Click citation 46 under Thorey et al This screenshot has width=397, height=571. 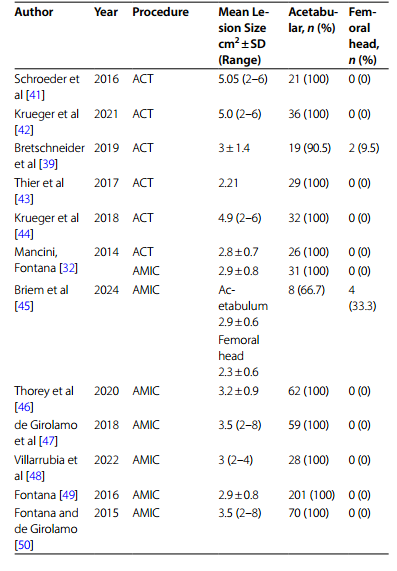(x=22, y=407)
